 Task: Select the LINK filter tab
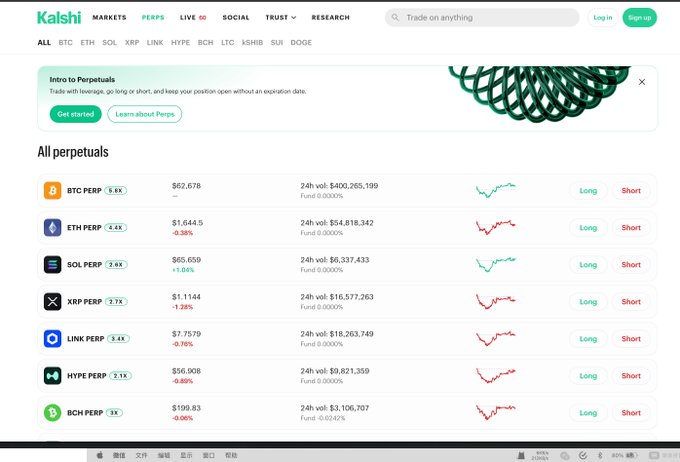pos(155,43)
